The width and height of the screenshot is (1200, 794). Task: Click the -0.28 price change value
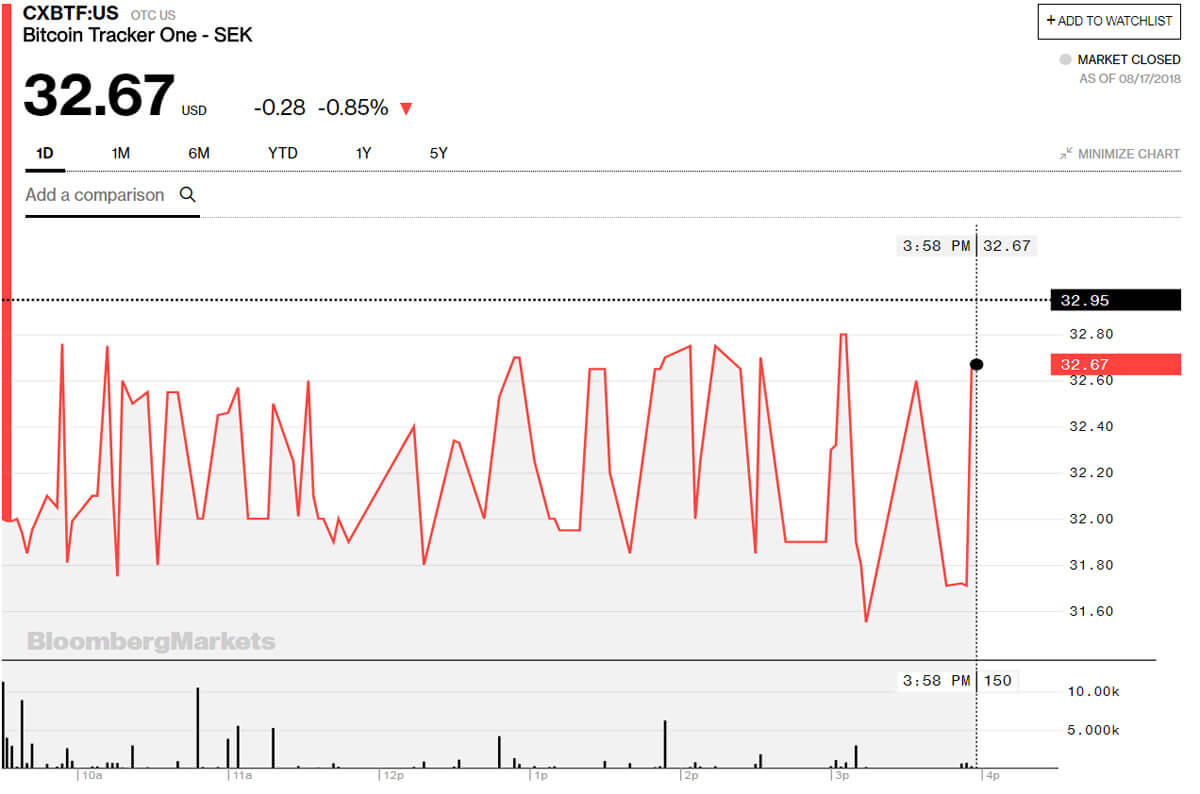point(279,107)
